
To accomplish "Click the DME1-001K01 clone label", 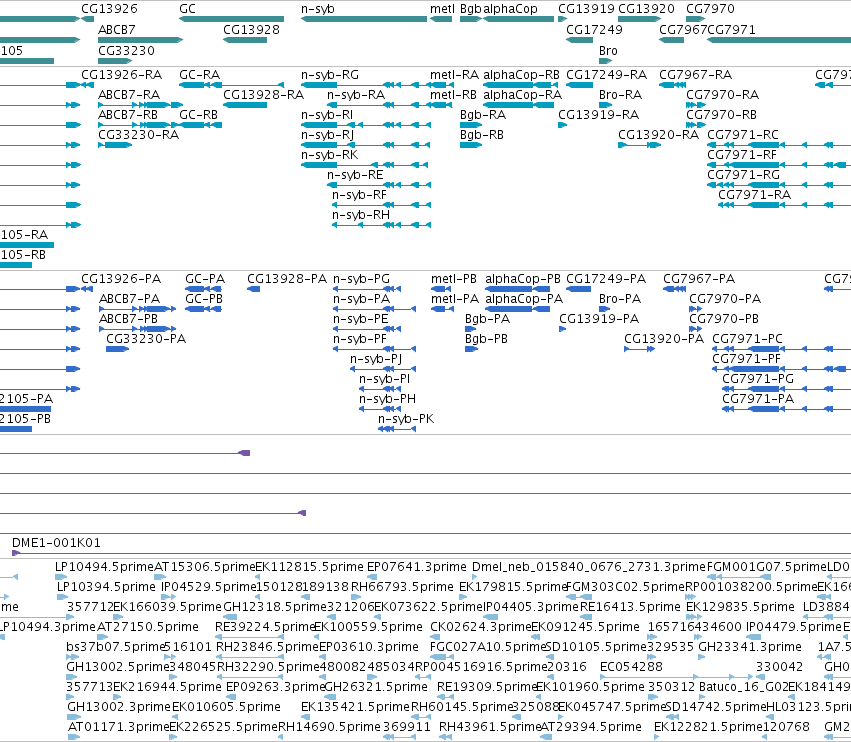I will pyautogui.click(x=56, y=543).
